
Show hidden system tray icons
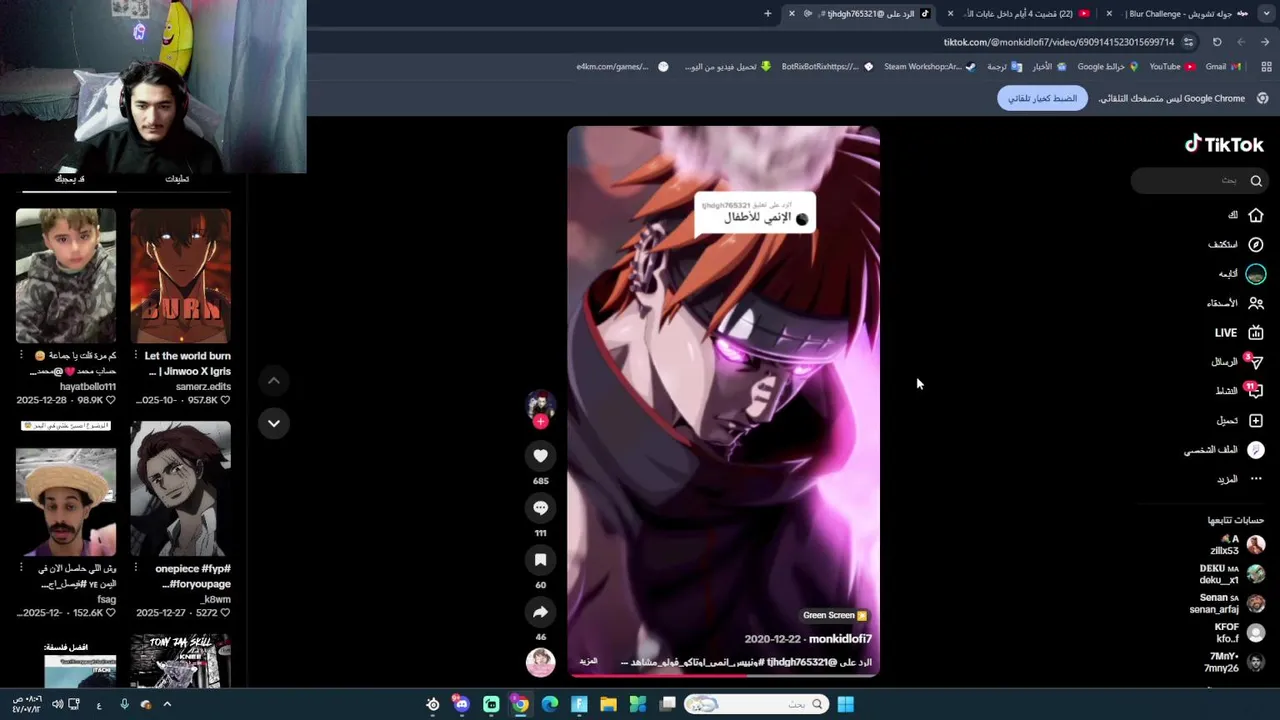166,704
